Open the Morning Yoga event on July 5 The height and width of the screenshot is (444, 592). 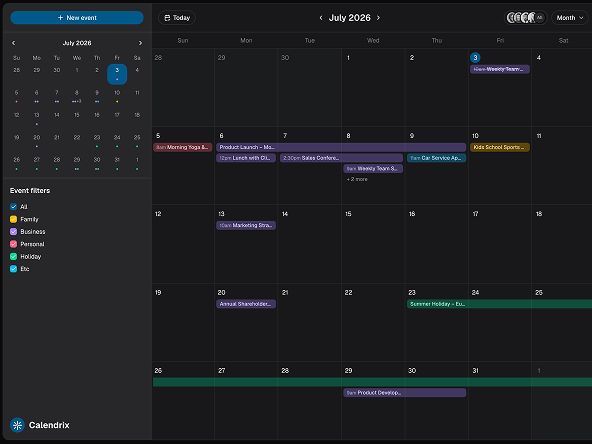(183, 147)
